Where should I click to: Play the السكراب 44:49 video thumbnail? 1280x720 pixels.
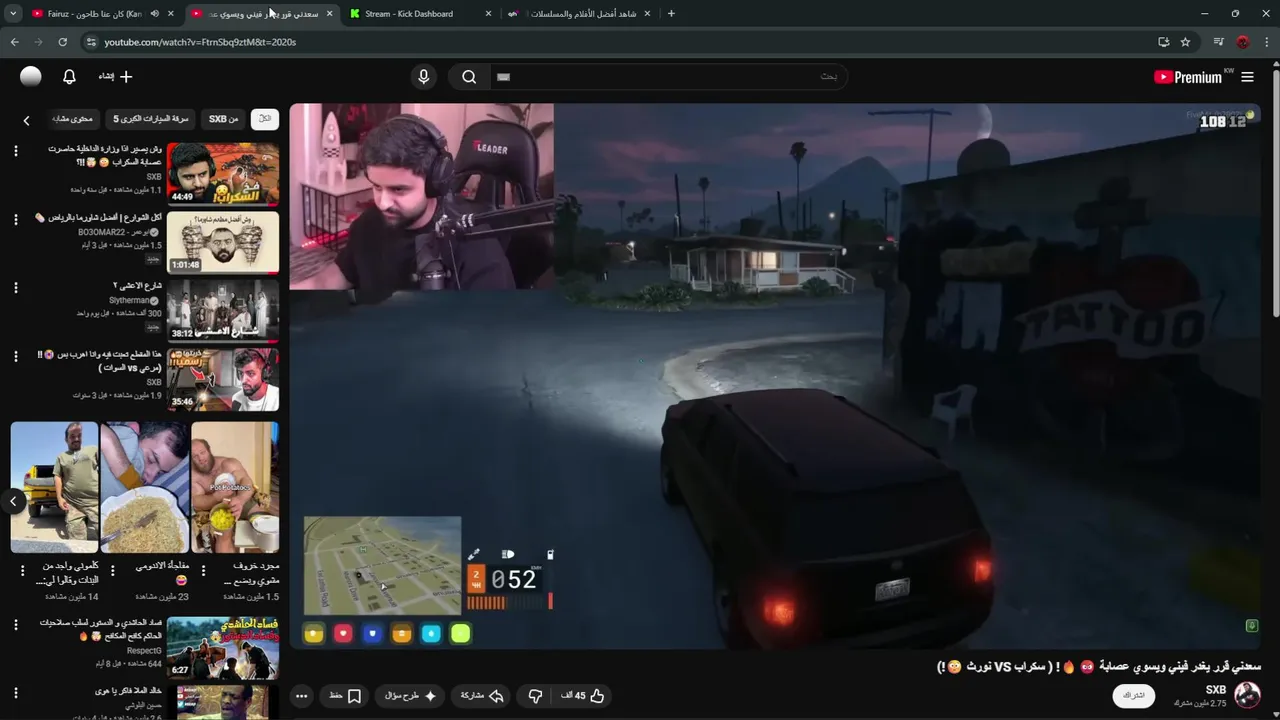click(223, 174)
